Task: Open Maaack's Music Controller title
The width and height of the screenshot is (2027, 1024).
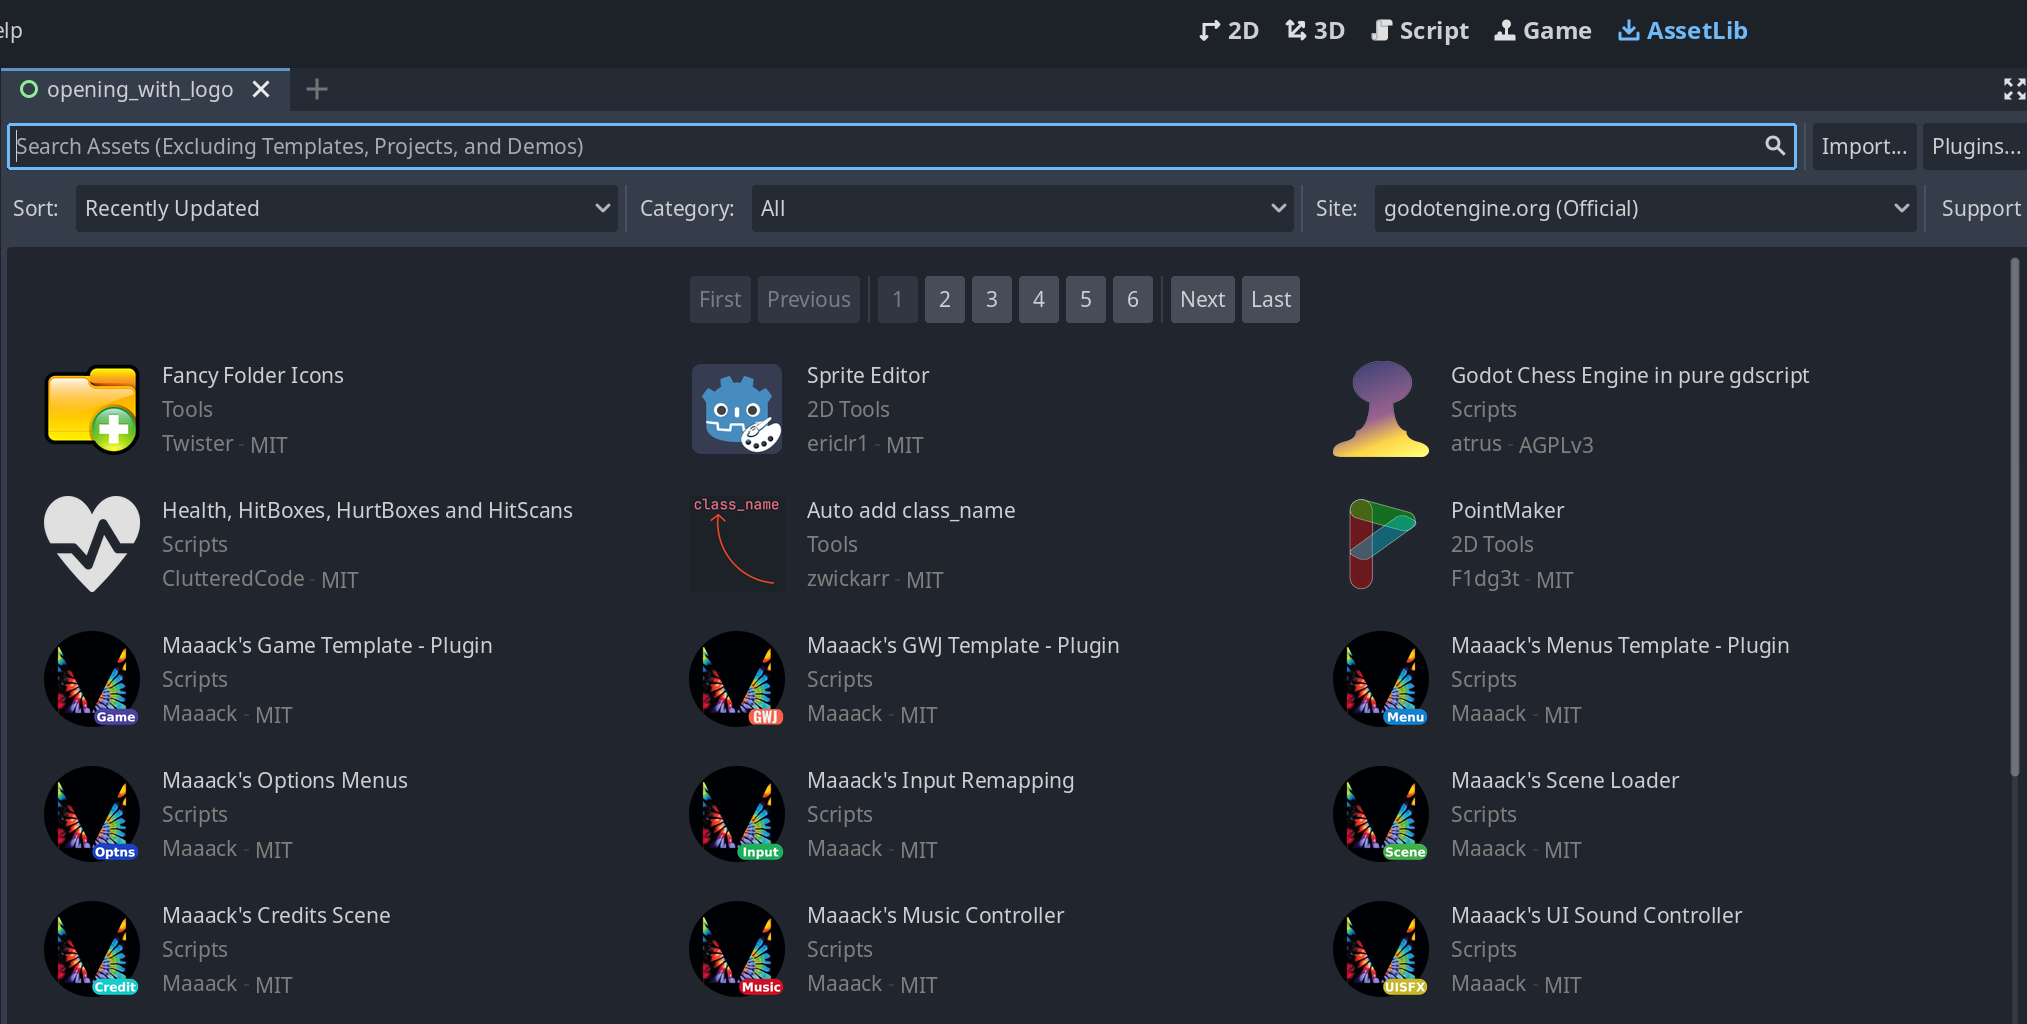Action: (935, 916)
